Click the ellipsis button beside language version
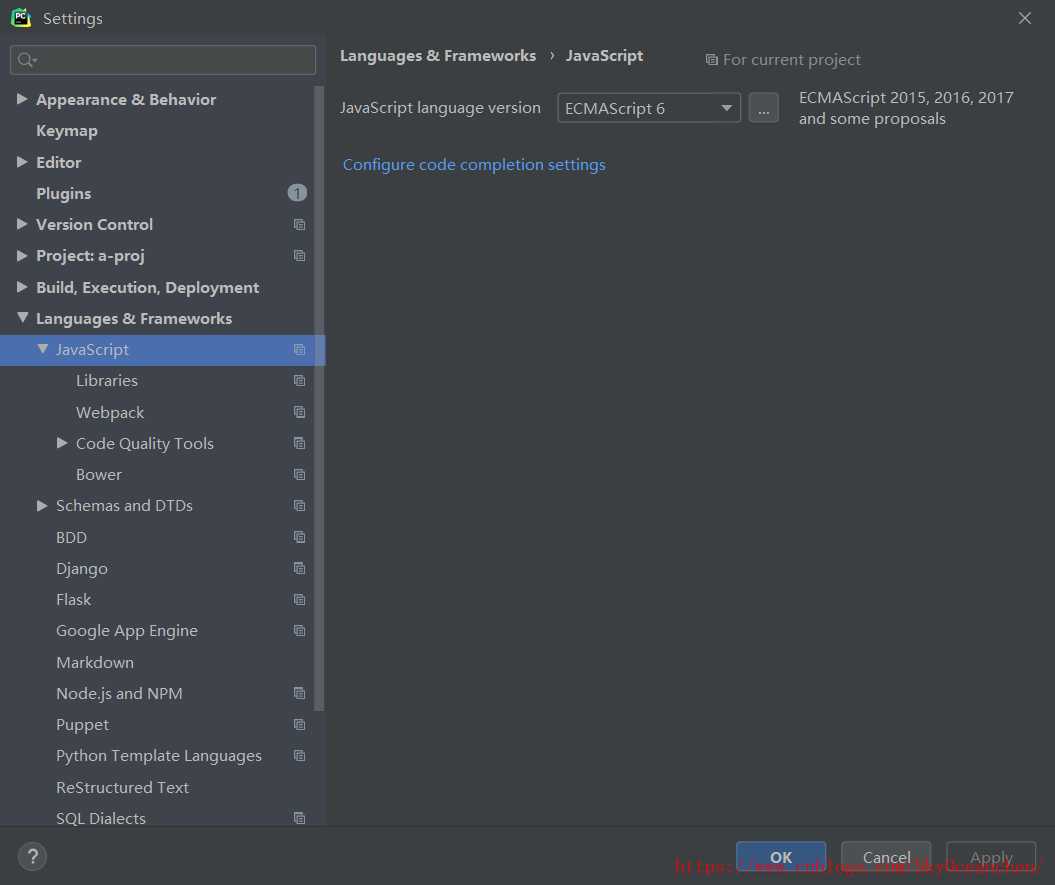1055x885 pixels. pyautogui.click(x=764, y=108)
